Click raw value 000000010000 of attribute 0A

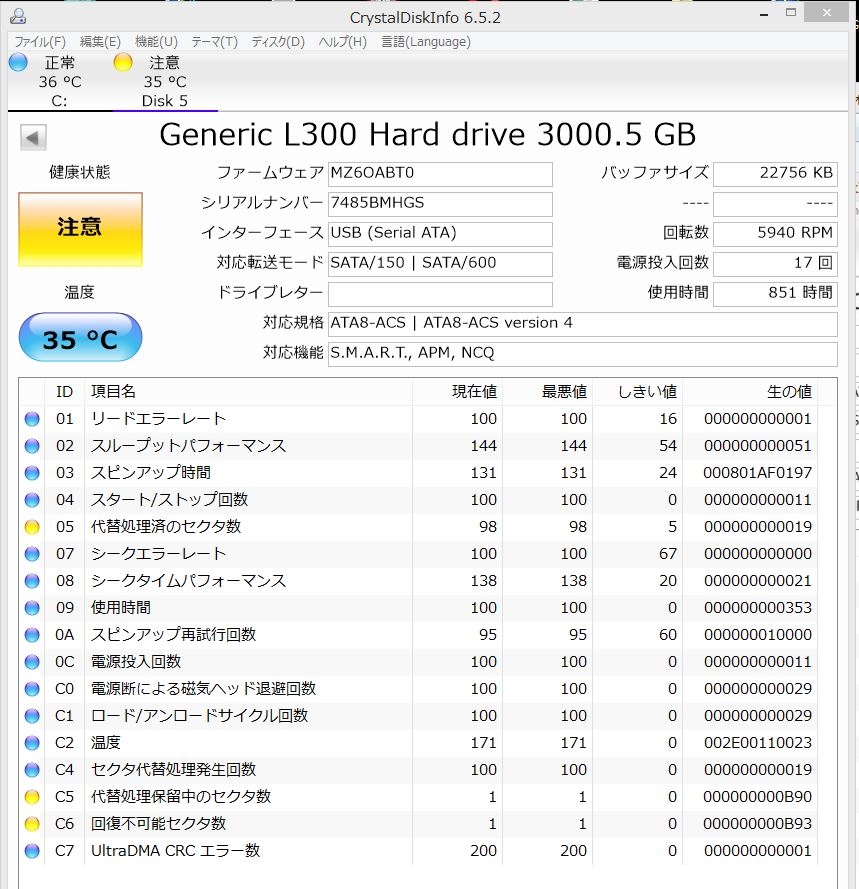[x=758, y=635]
